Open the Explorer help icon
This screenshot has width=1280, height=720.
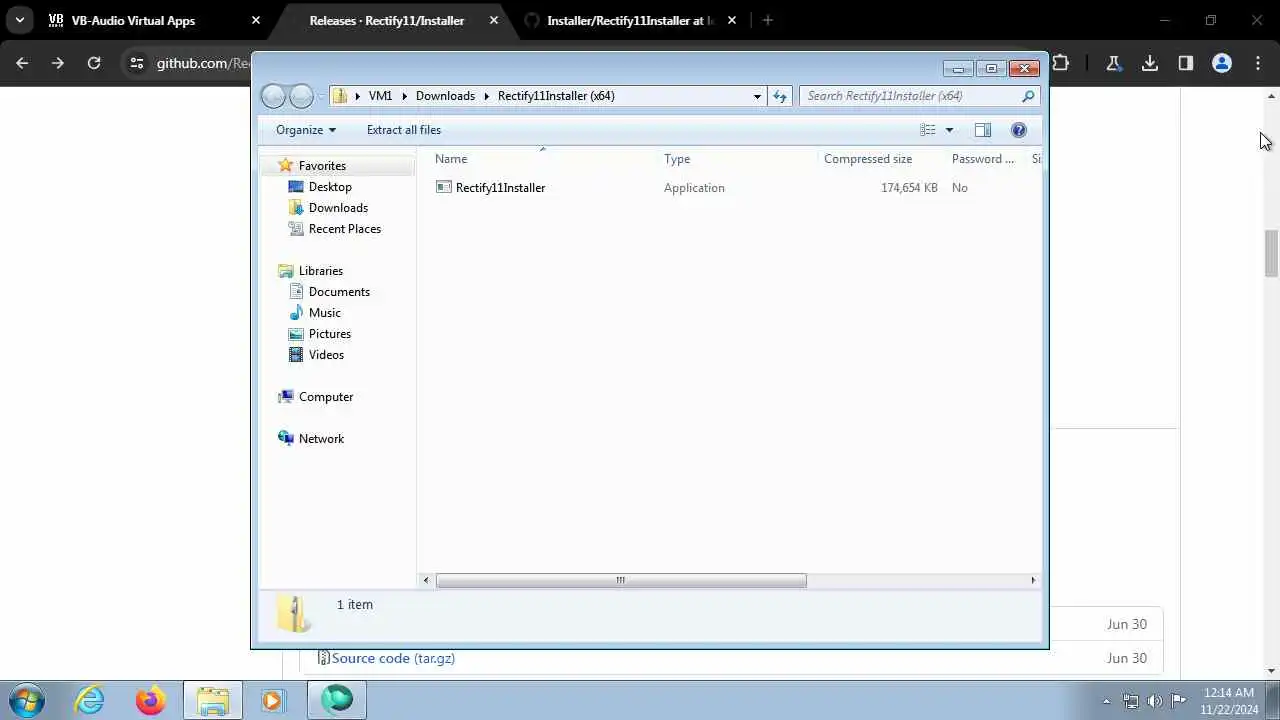(1019, 130)
